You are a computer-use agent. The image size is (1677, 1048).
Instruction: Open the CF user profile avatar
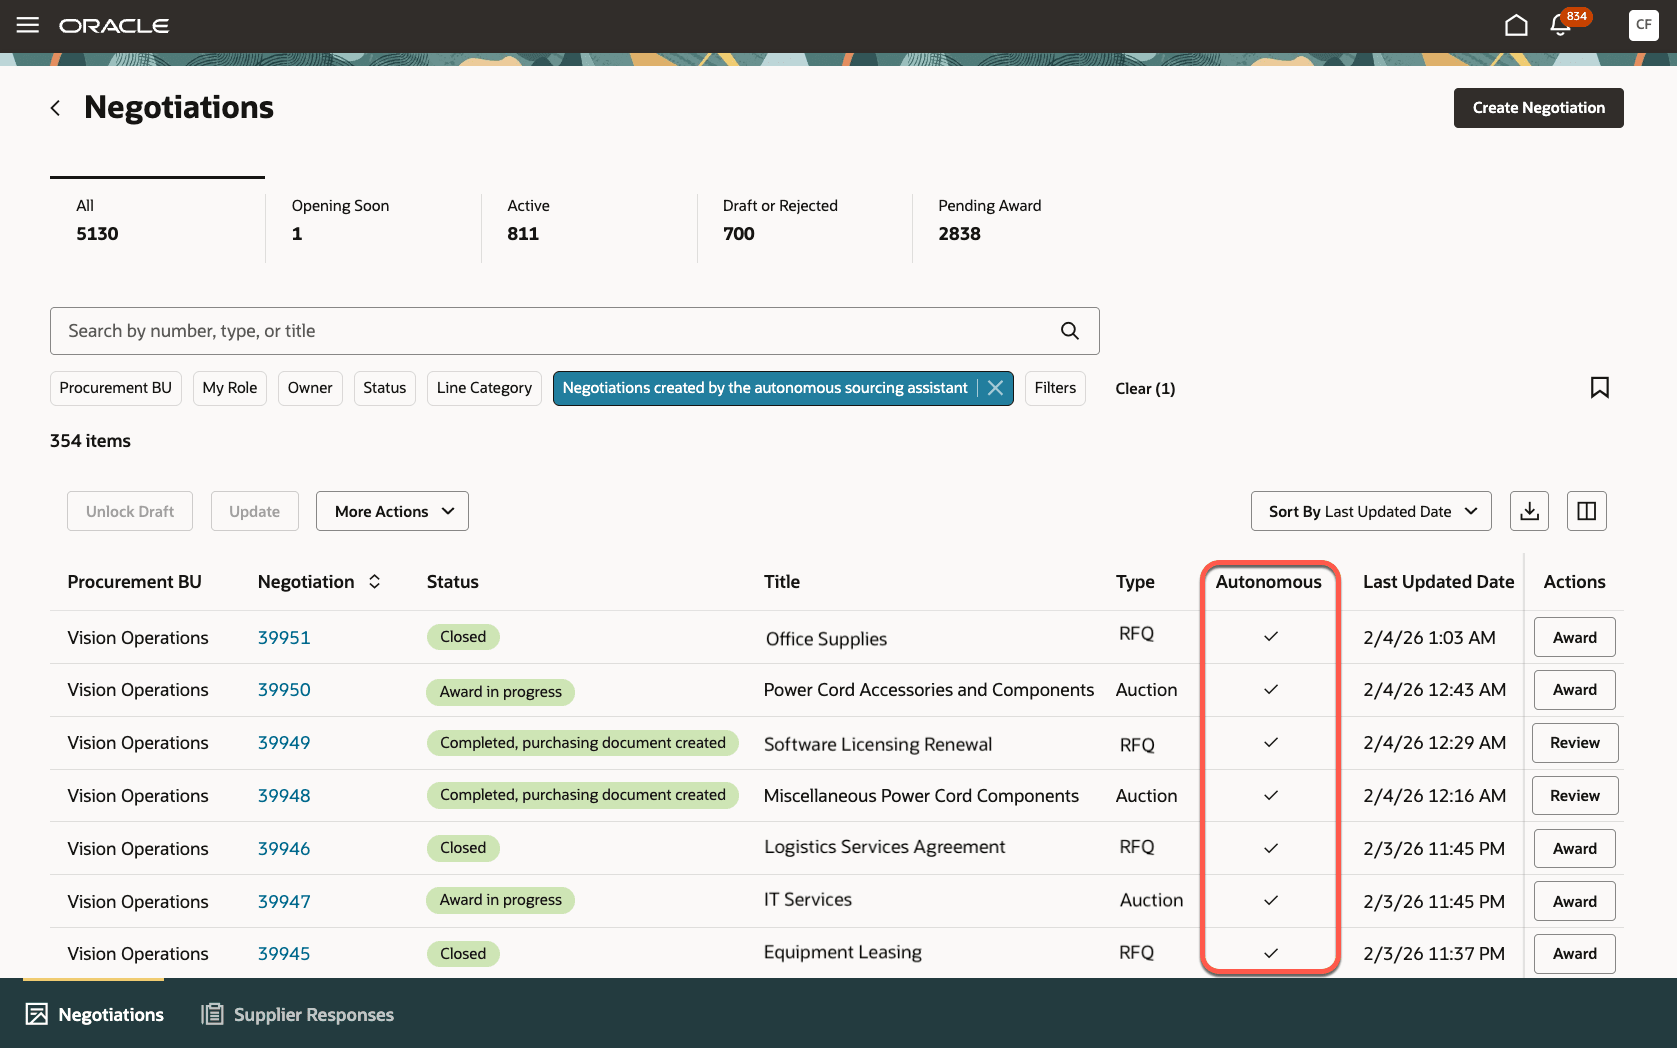click(1643, 25)
